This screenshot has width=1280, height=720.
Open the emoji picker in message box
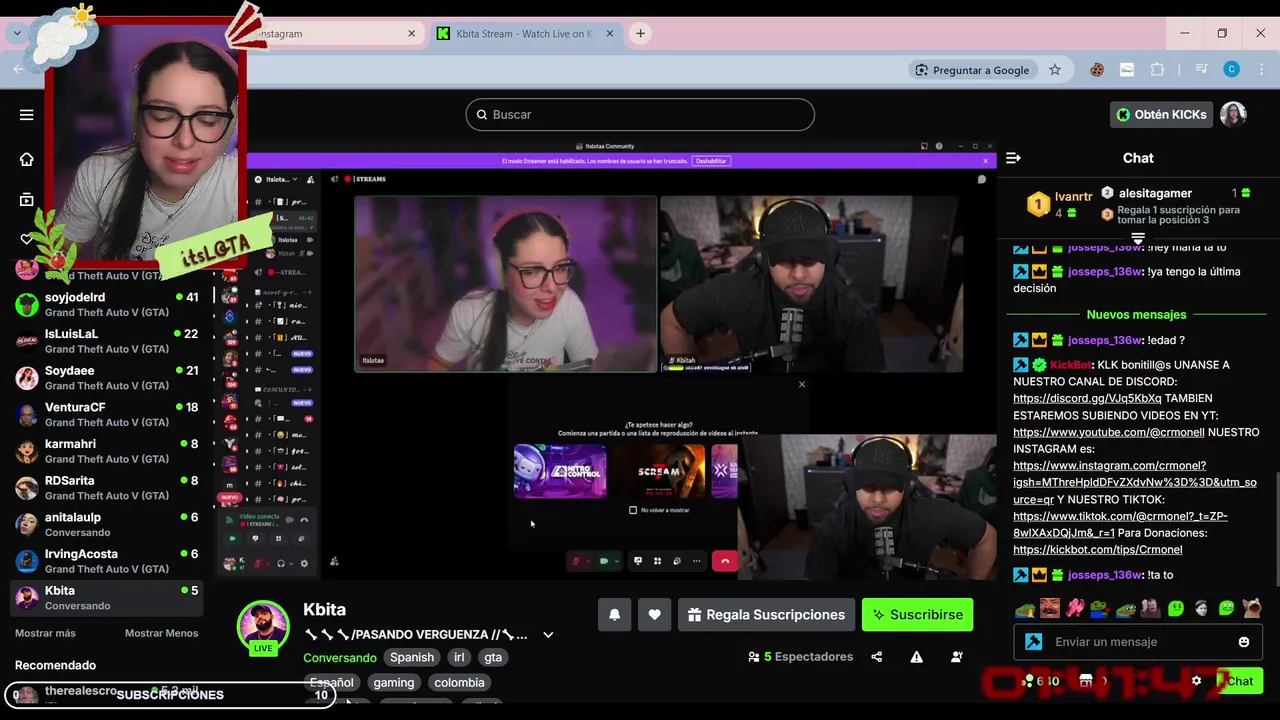click(1244, 642)
